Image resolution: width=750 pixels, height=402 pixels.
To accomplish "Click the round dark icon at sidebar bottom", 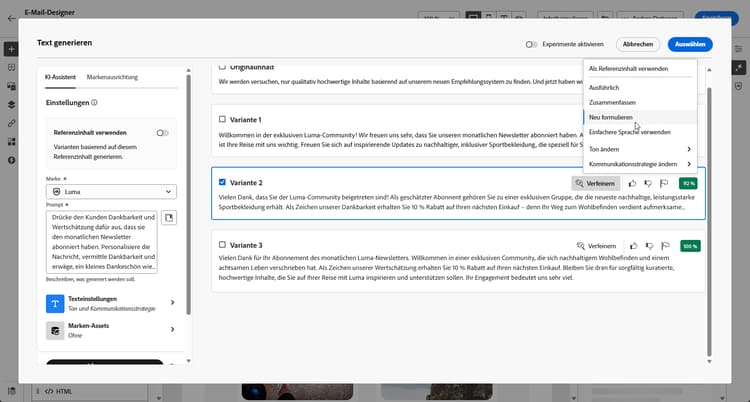I will click(11, 160).
